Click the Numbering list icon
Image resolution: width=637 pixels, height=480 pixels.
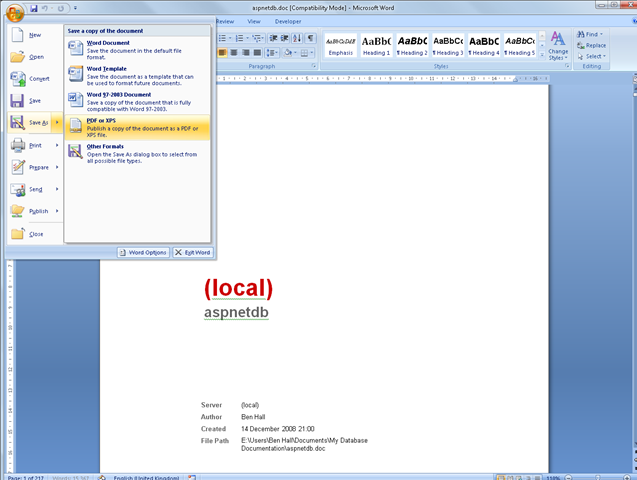242,38
